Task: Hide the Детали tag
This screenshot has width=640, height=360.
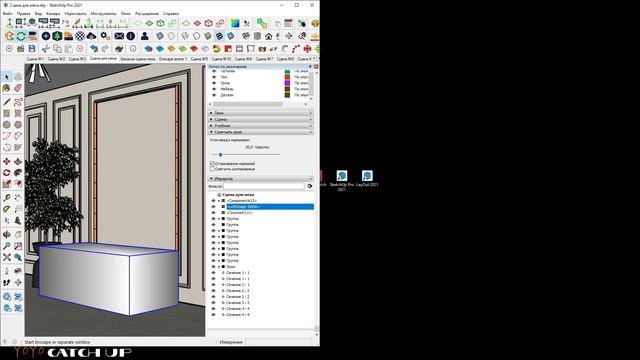Action: click(x=214, y=95)
